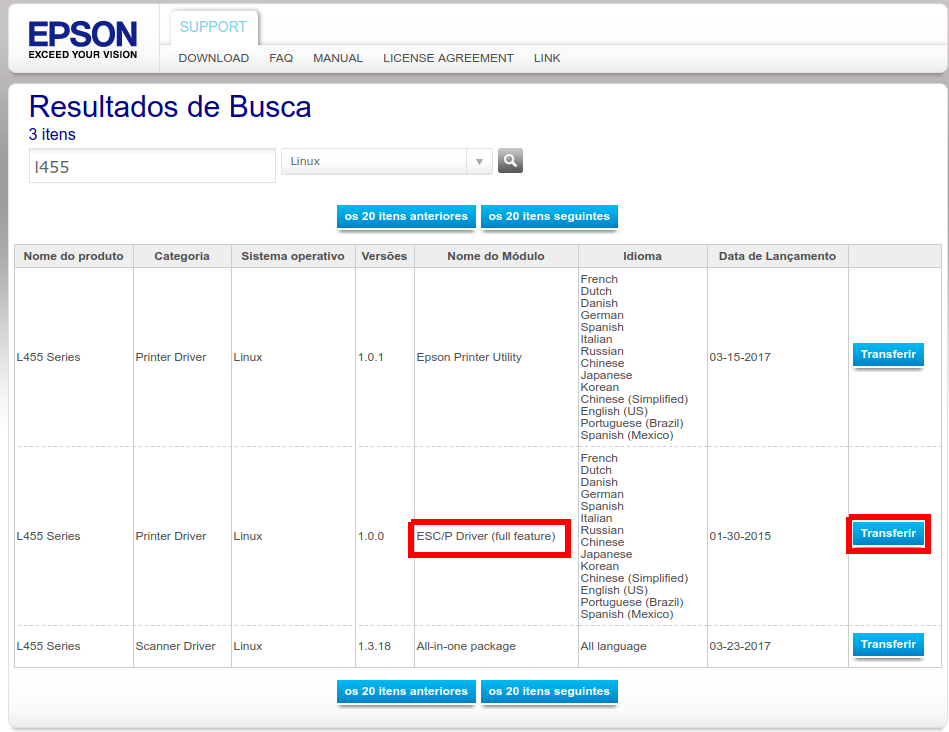Screen dimensions: 949x732
Task: Click 'Categoria' column header
Action: 182,256
